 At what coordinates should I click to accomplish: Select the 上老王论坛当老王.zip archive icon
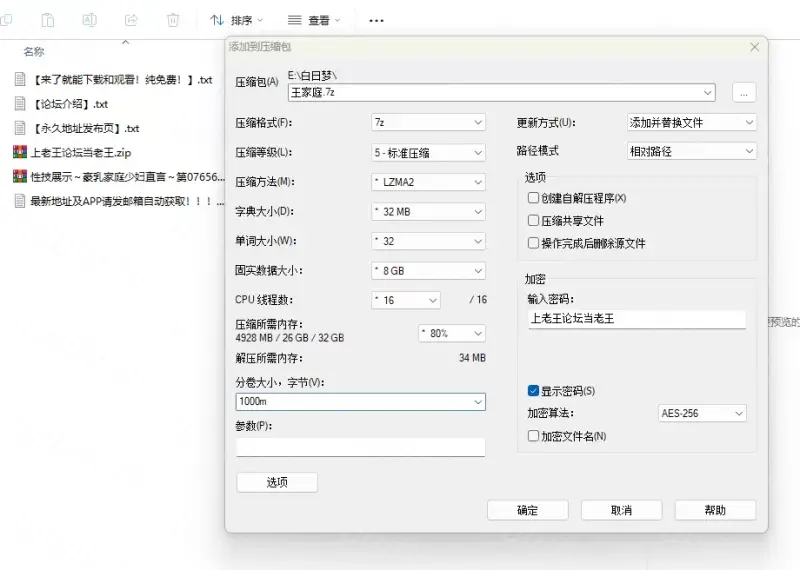point(19,152)
